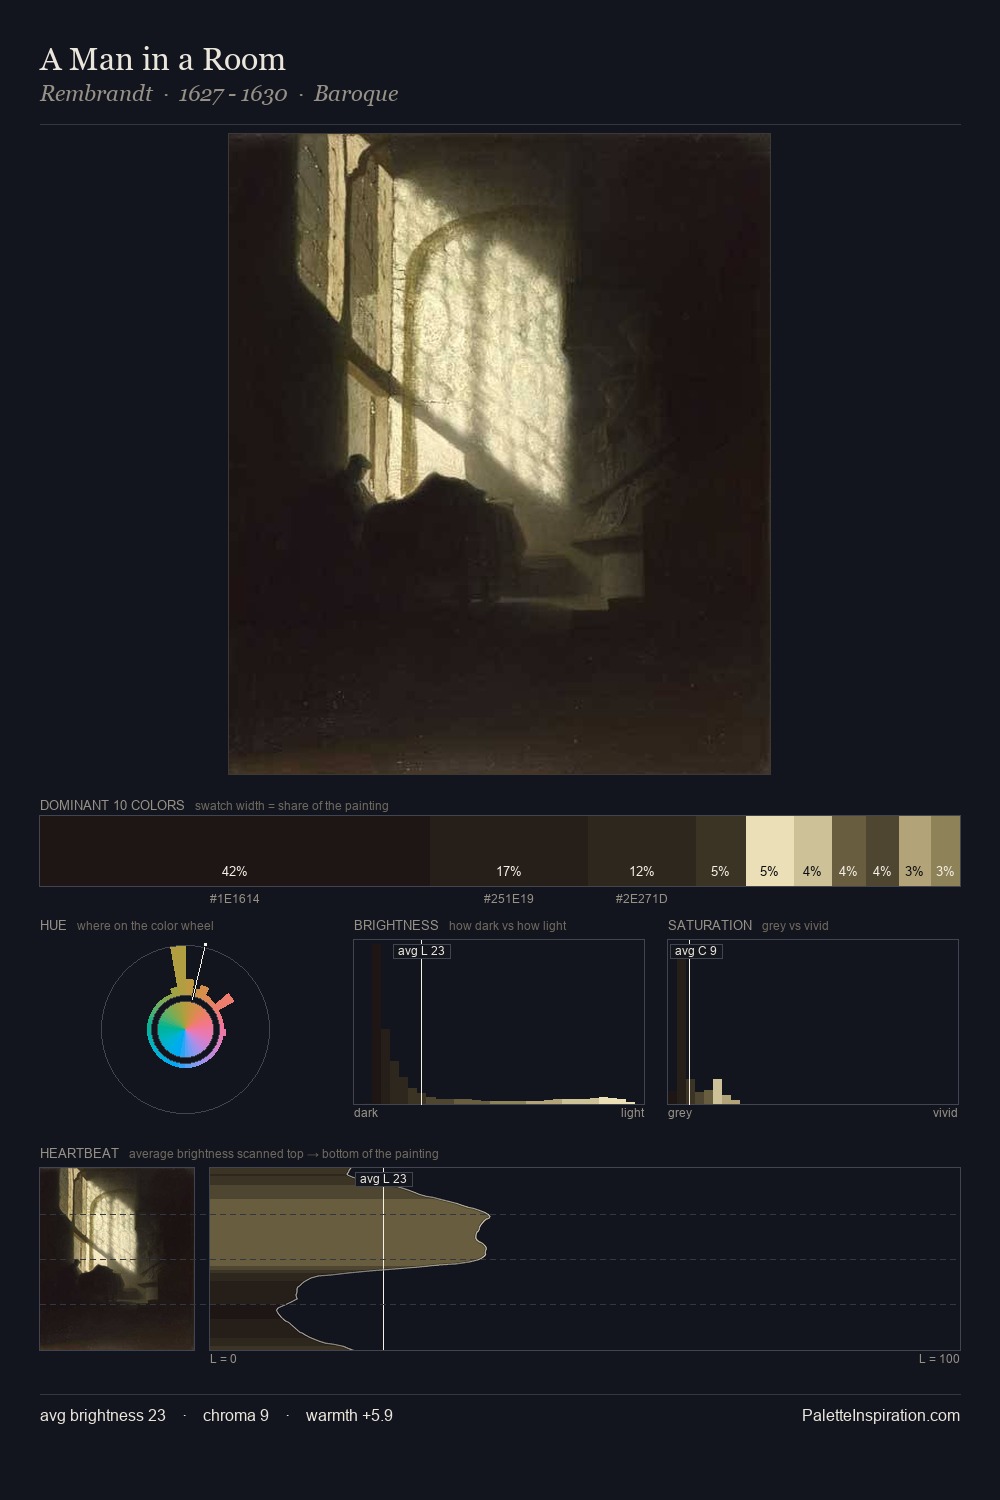This screenshot has height=1500, width=1000.
Task: Pick the olive 3% swatch at the palette end
Action: point(946,851)
